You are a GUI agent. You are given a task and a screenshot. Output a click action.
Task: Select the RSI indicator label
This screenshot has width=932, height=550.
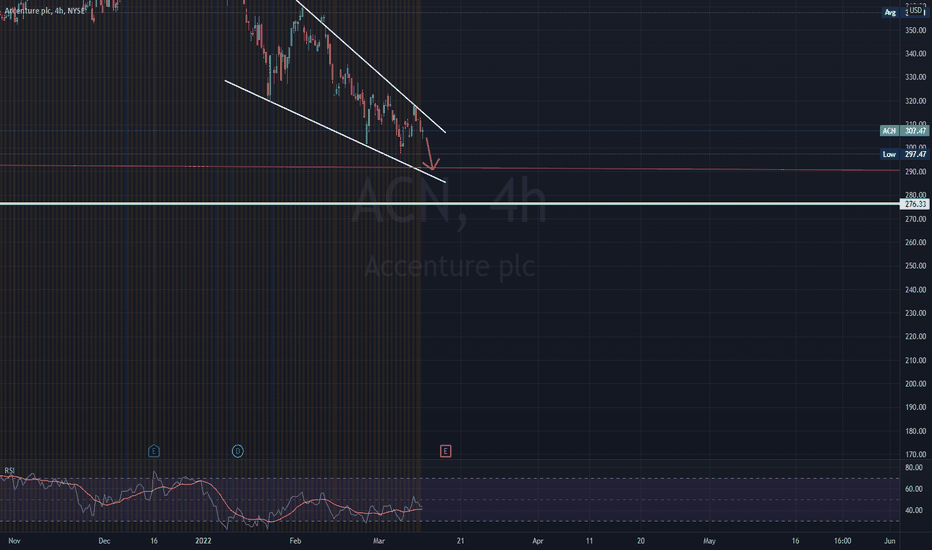pos(10,471)
